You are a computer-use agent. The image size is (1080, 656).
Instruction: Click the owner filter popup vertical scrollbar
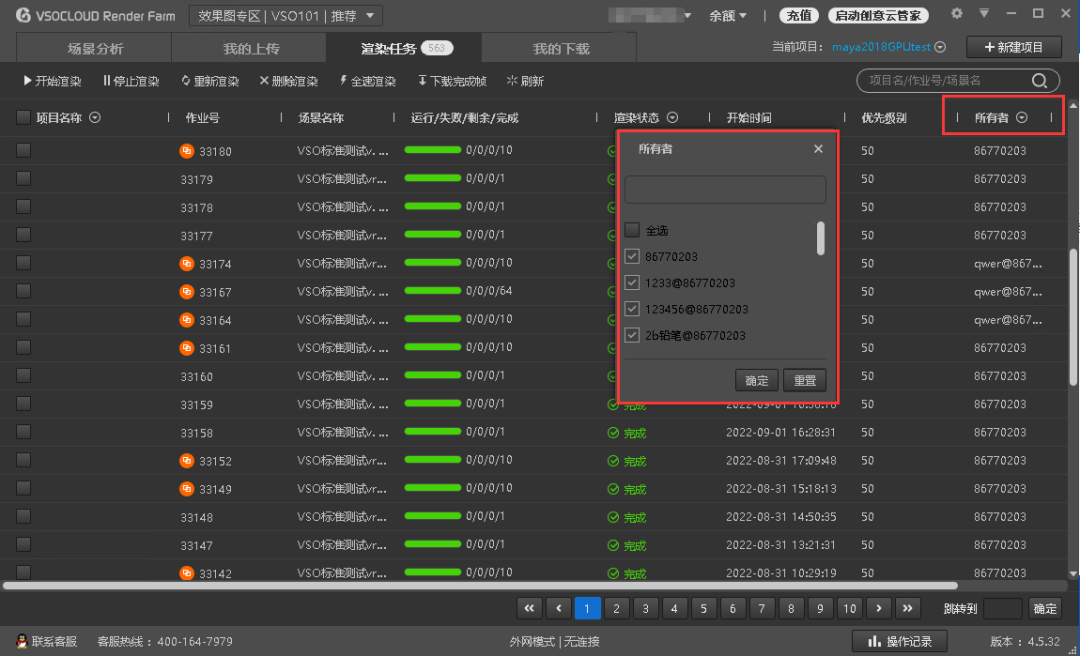point(820,238)
